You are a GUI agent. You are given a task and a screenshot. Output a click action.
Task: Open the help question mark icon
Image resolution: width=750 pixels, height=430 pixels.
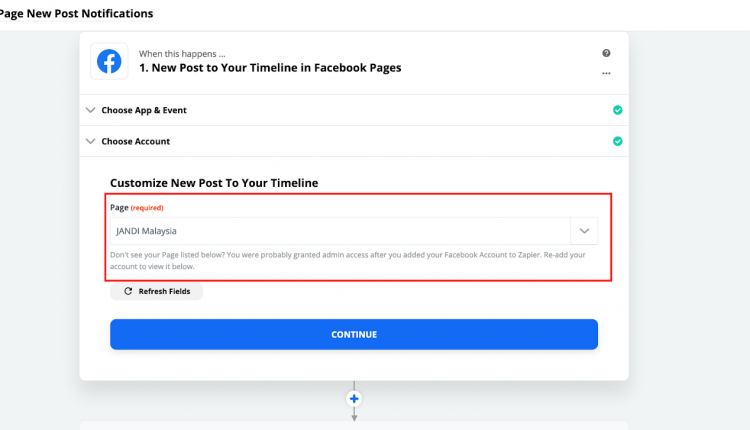point(606,53)
